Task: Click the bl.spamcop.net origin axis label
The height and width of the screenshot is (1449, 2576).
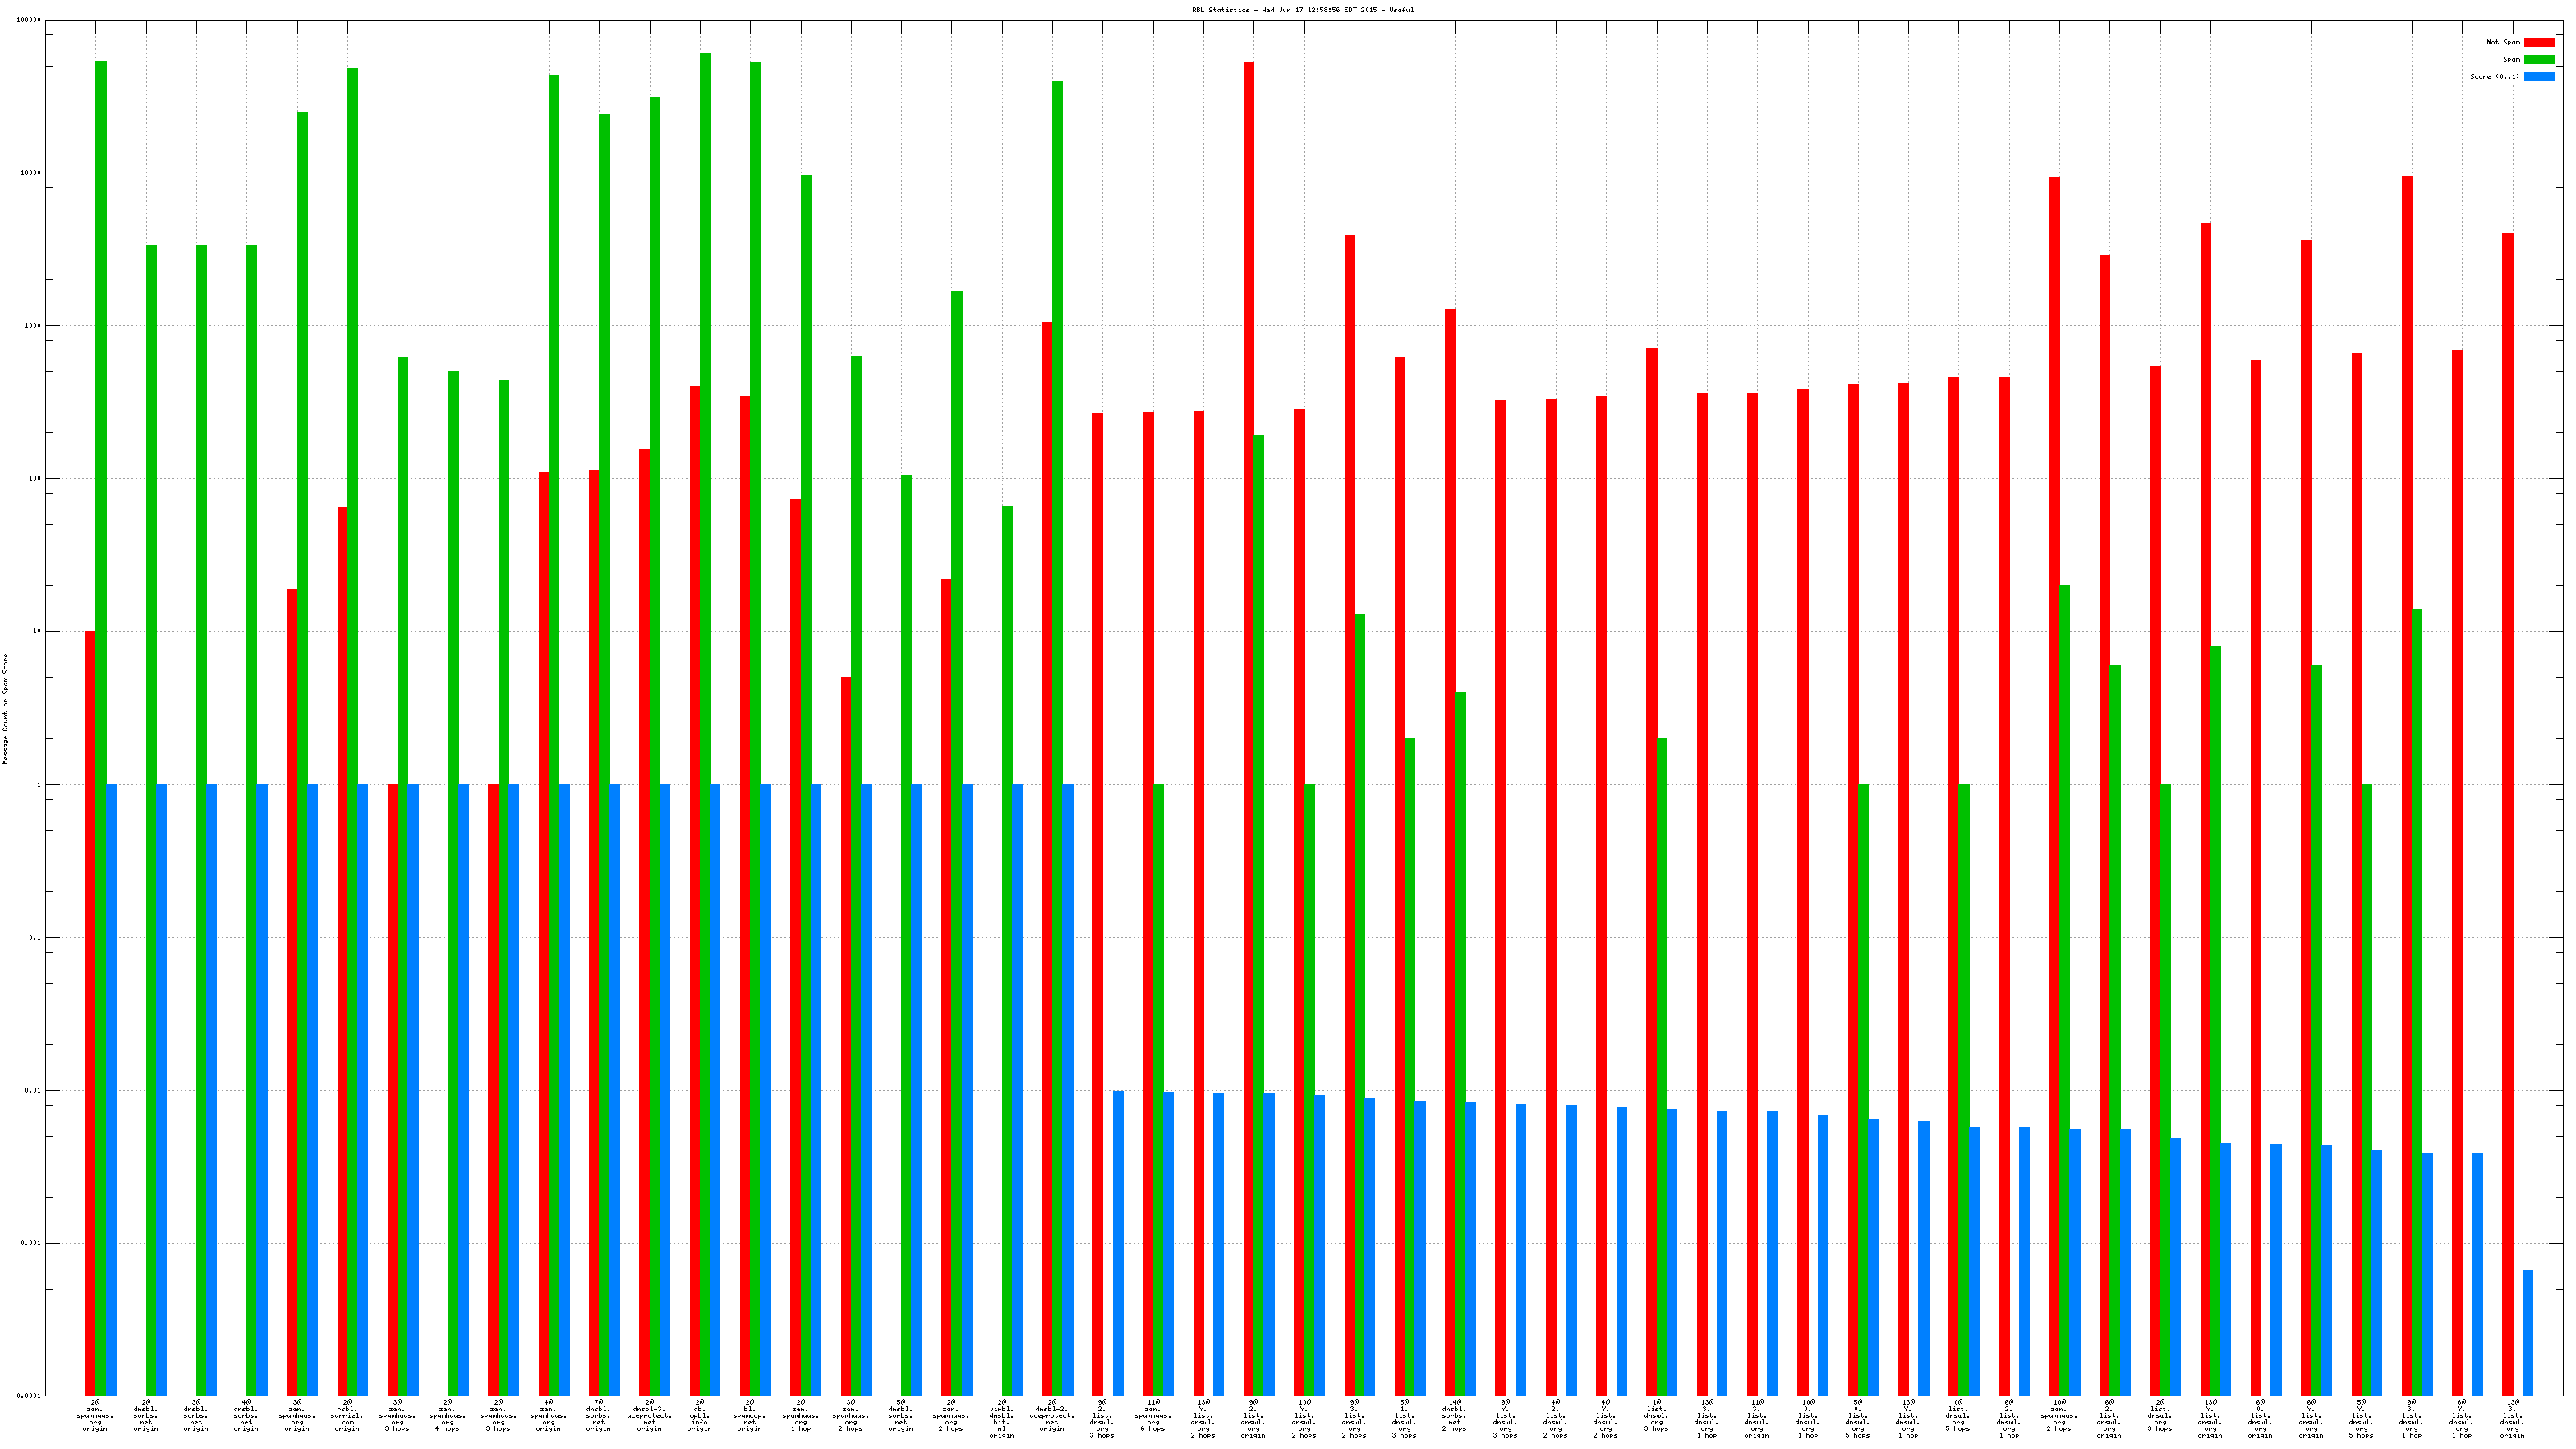Action: 749,1415
